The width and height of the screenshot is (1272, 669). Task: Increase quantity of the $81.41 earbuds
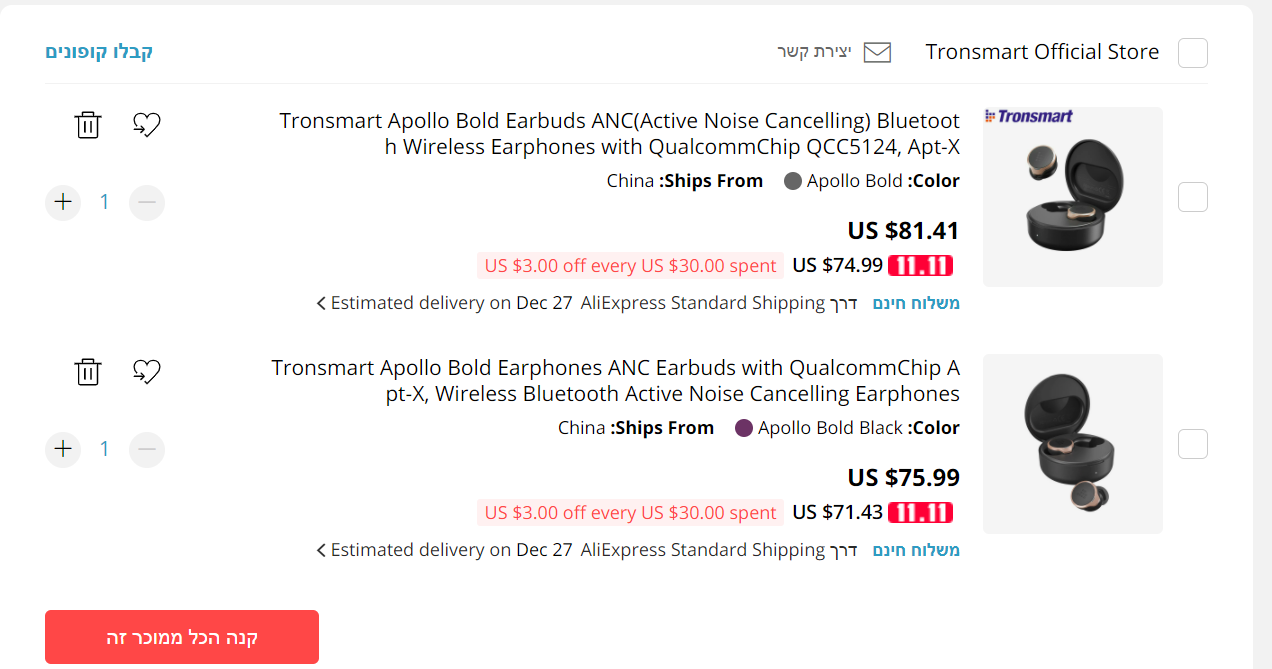[x=63, y=202]
